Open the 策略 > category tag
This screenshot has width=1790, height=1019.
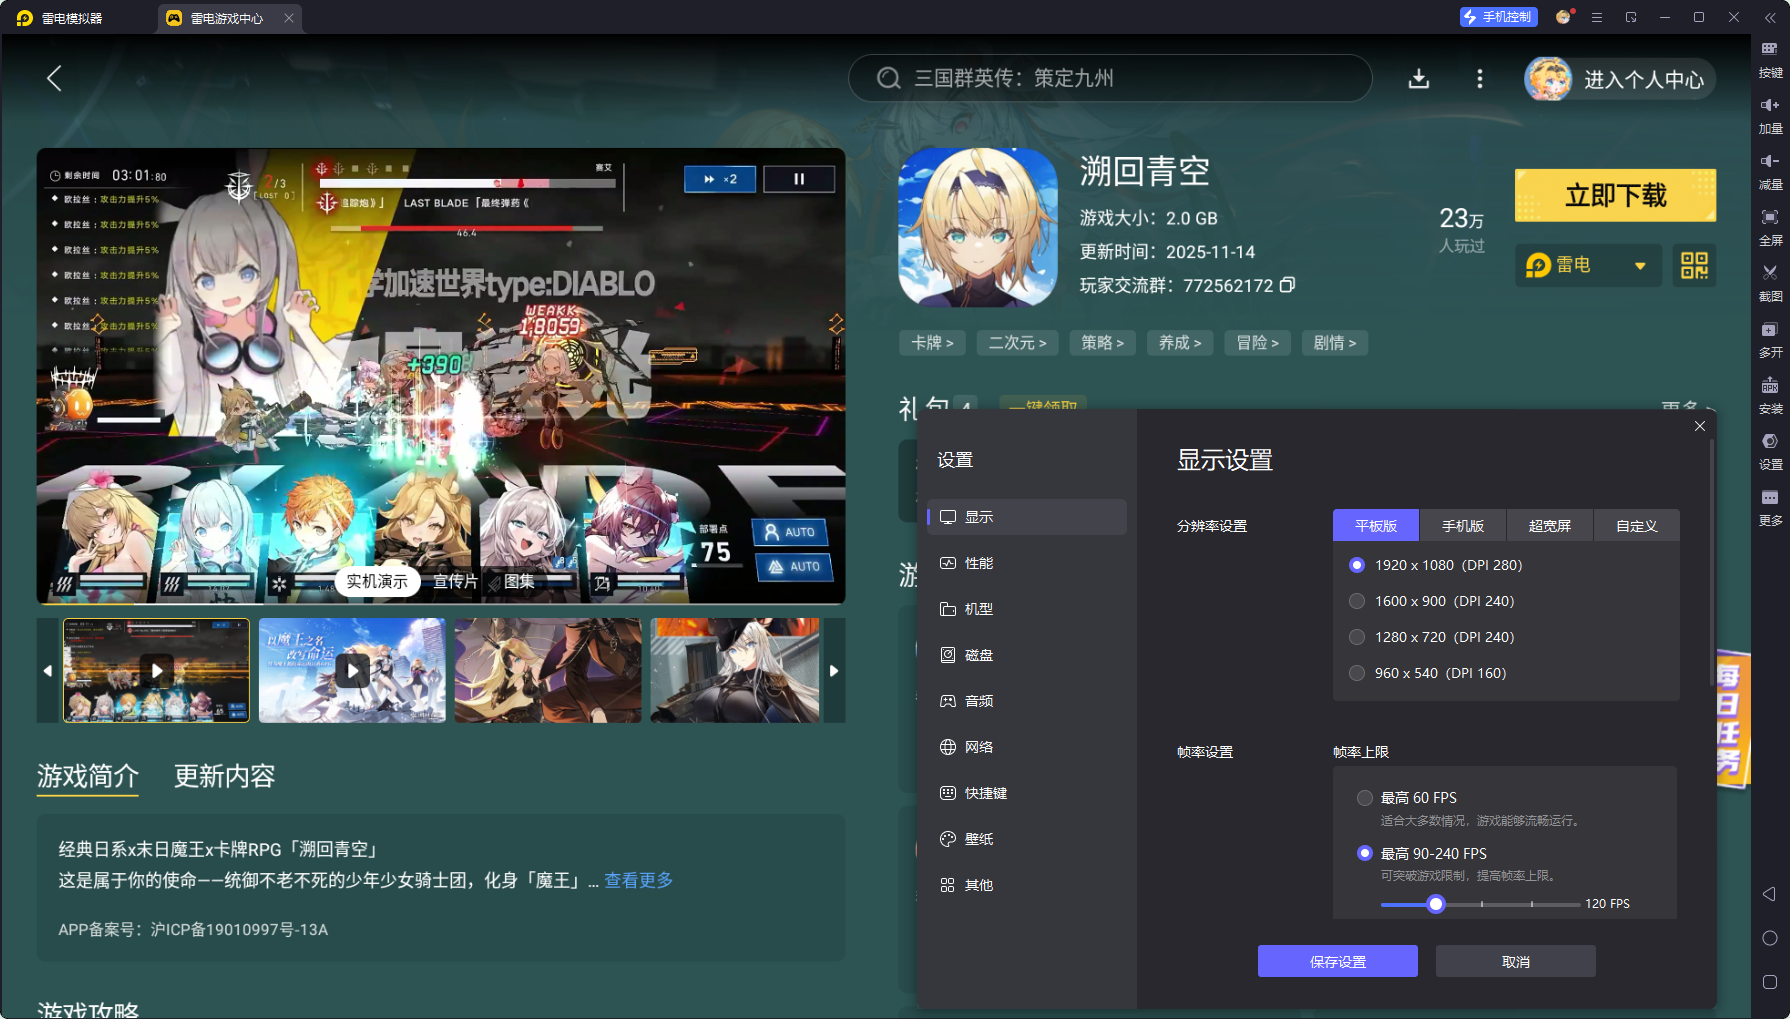(x=1103, y=343)
